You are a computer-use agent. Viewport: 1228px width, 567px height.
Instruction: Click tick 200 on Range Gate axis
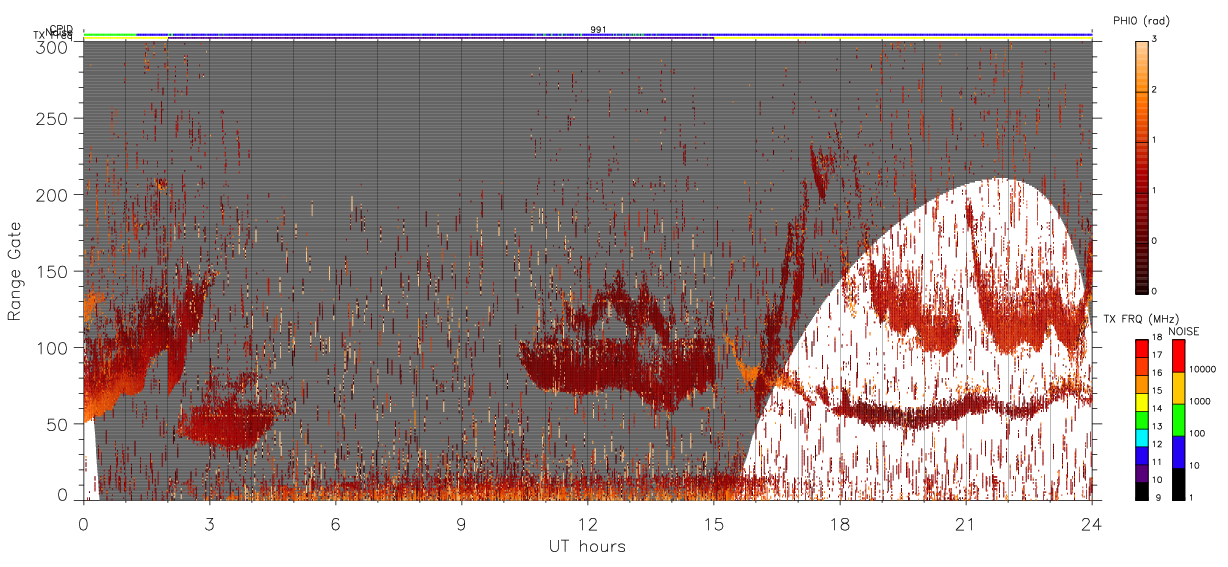pos(52,195)
